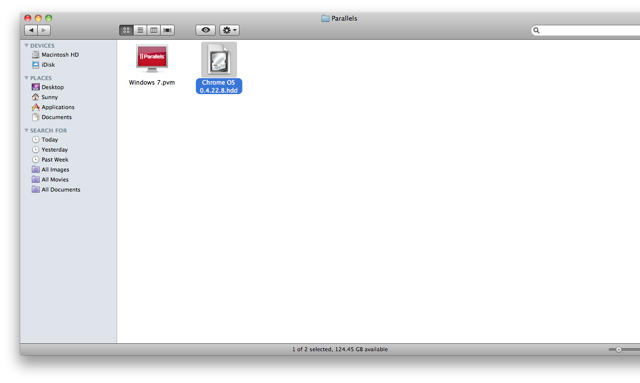
Task: Show files from Today
Action: (x=45, y=140)
